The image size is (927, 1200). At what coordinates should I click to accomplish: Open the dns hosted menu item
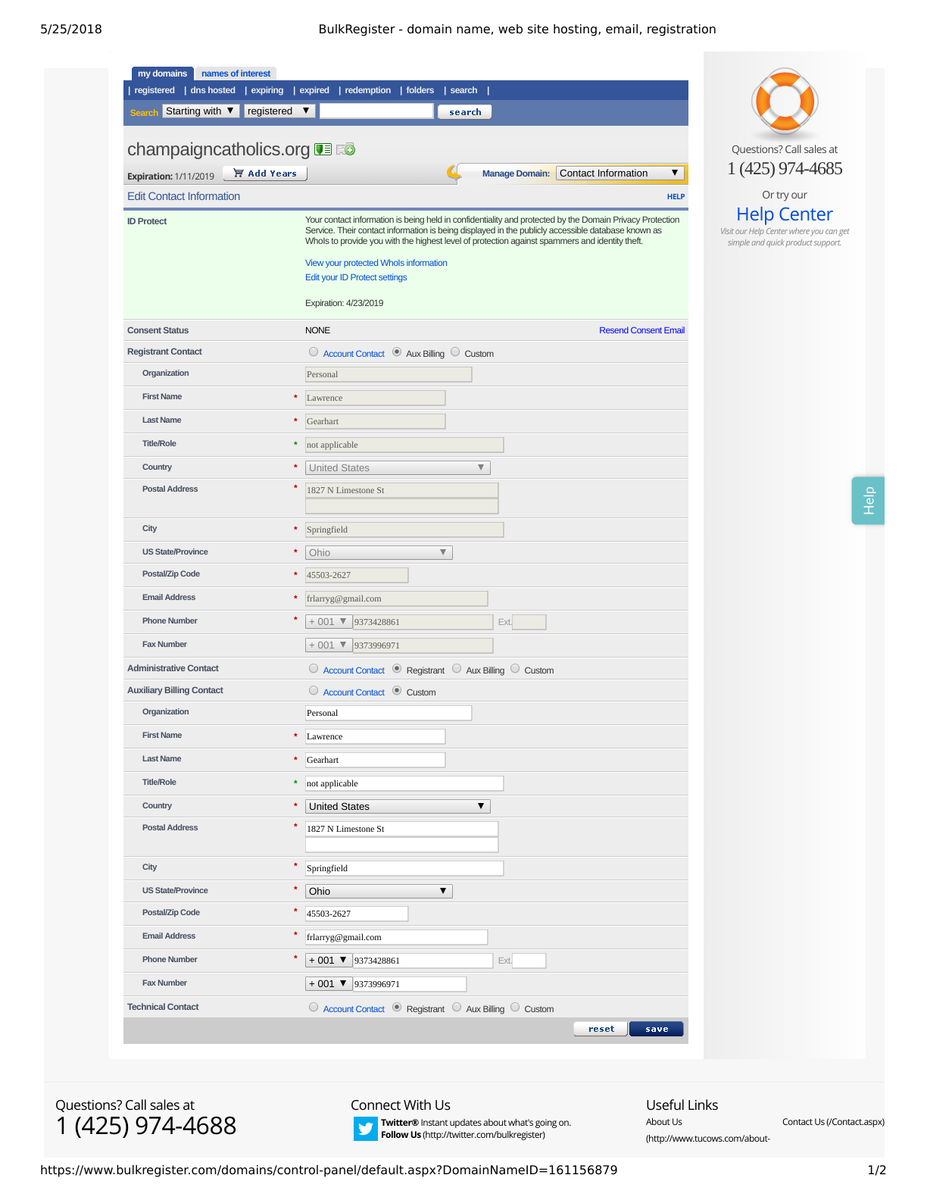[x=213, y=90]
